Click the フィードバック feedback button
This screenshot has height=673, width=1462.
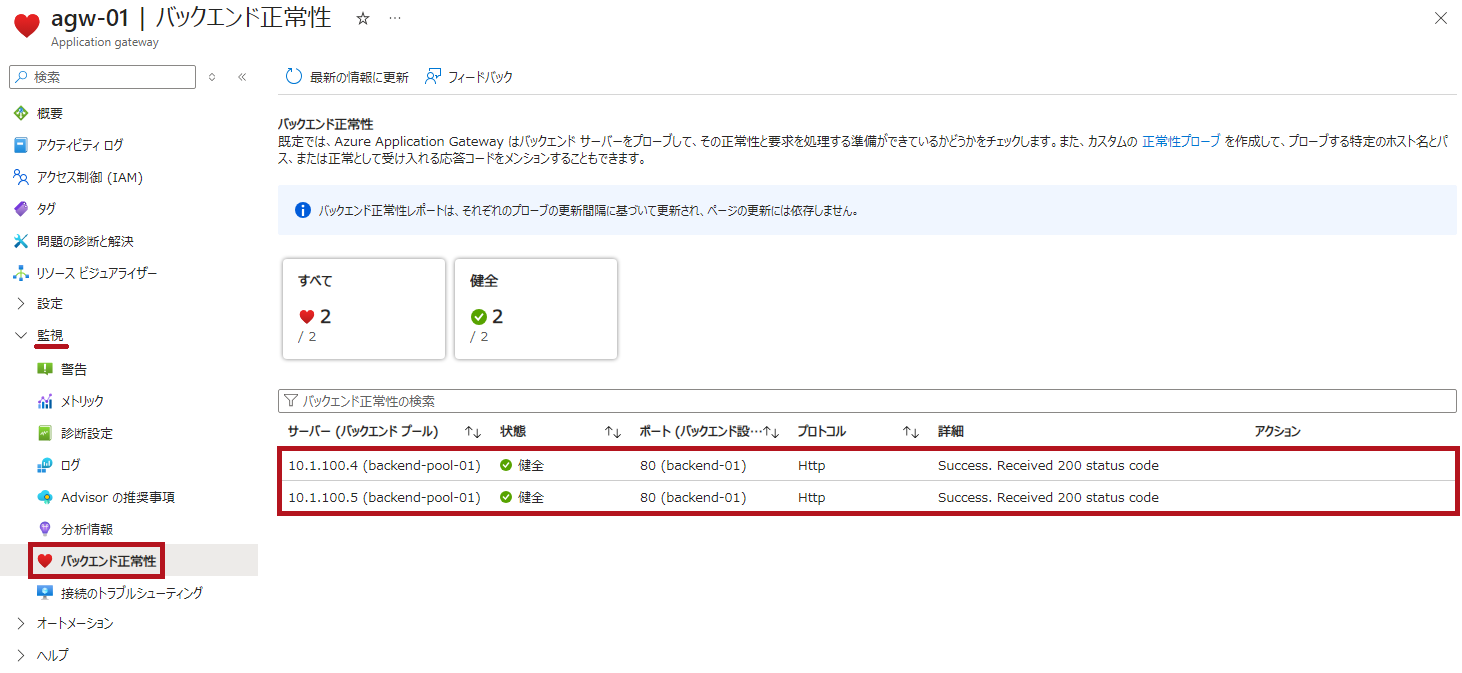point(469,77)
